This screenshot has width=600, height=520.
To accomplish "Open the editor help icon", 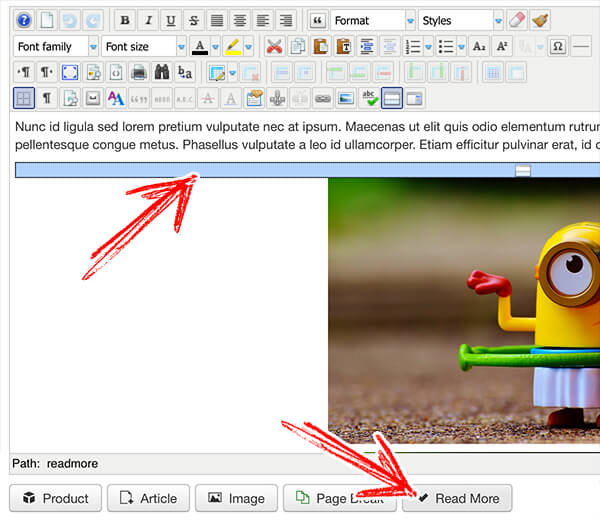I will [24, 20].
